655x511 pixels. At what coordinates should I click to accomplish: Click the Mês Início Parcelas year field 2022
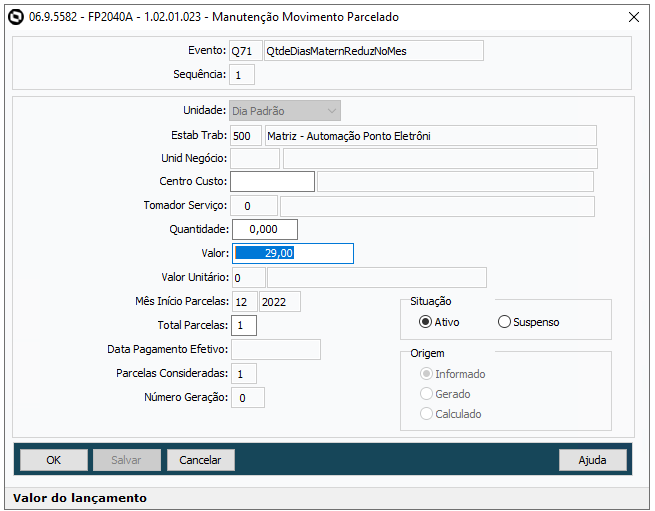pyautogui.click(x=280, y=302)
